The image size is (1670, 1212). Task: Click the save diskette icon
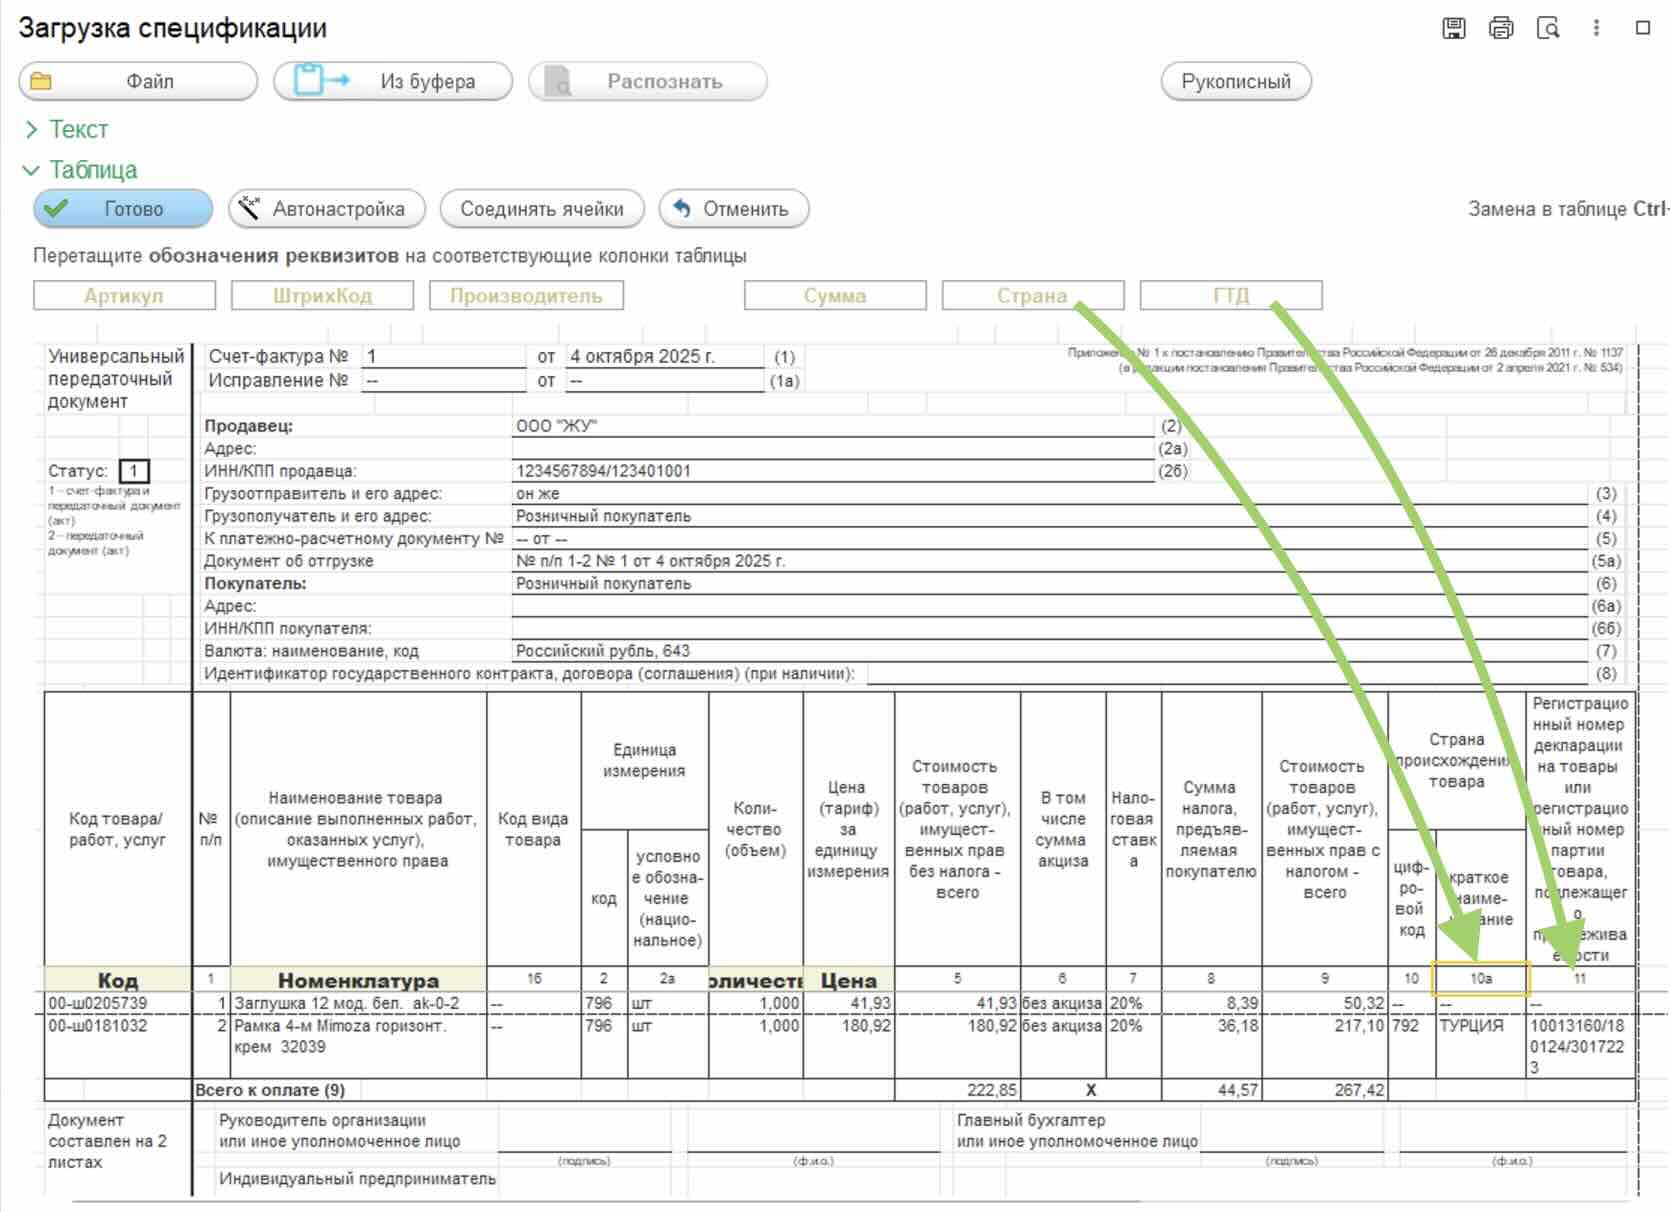tap(1454, 28)
